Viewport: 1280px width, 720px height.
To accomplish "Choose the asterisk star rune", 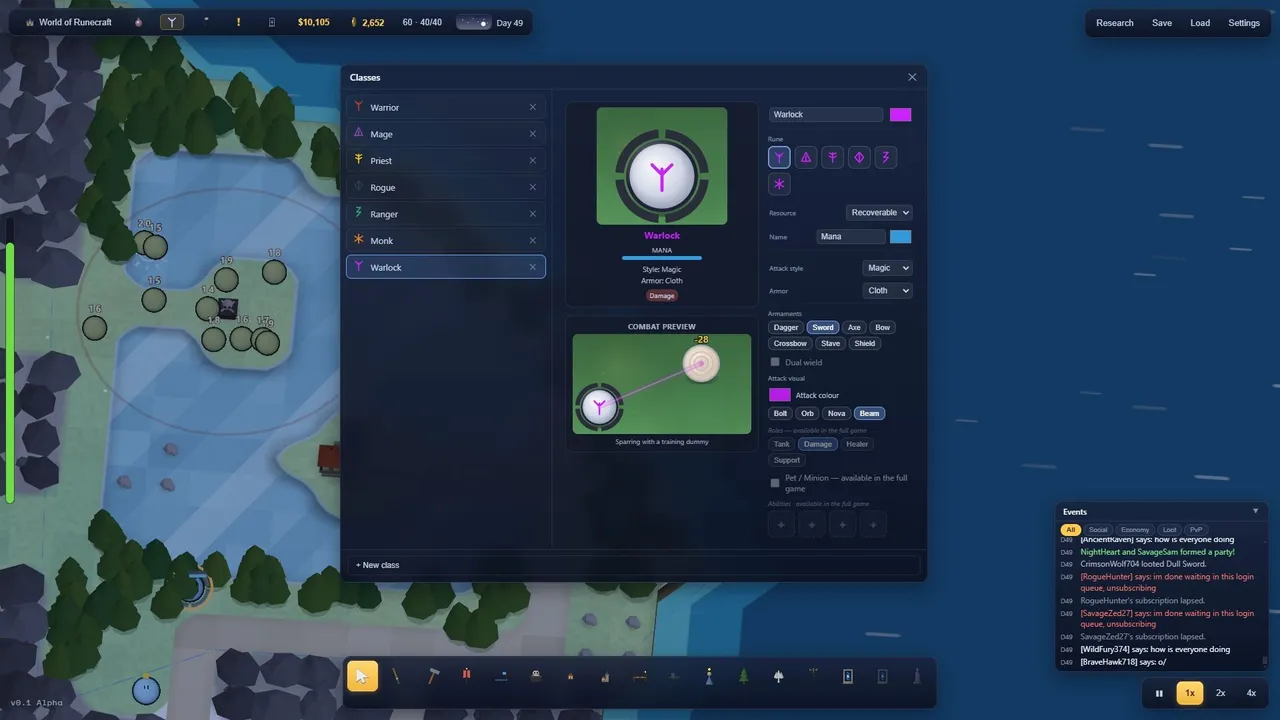I will point(779,184).
